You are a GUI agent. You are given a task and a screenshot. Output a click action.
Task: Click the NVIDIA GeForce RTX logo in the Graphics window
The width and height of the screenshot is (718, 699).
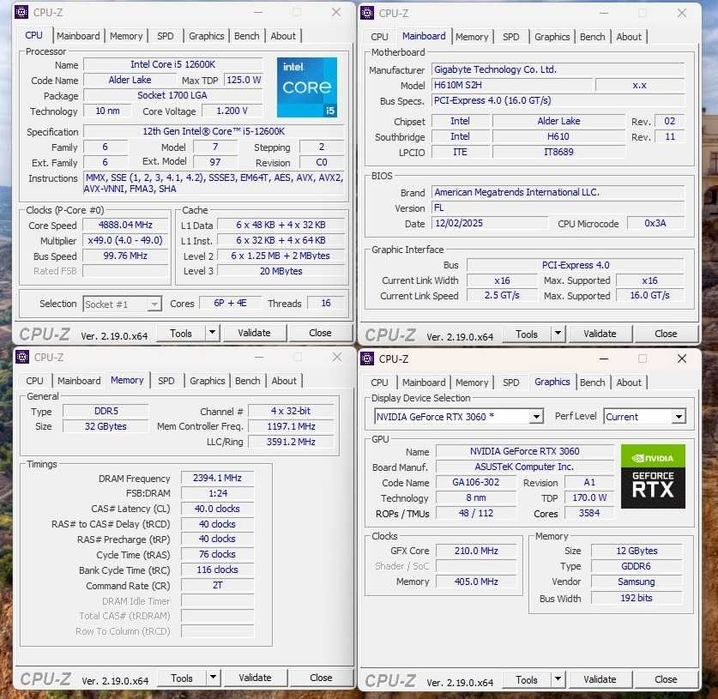pyautogui.click(x=653, y=476)
